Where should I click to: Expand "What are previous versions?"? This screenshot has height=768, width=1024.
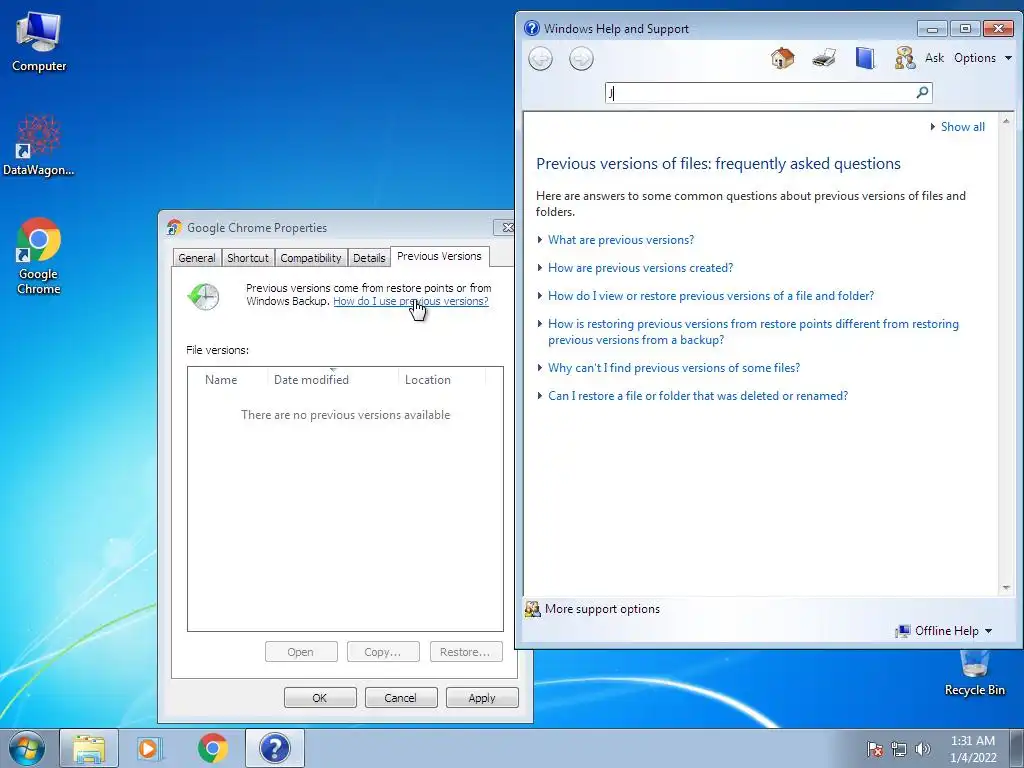[620, 240]
